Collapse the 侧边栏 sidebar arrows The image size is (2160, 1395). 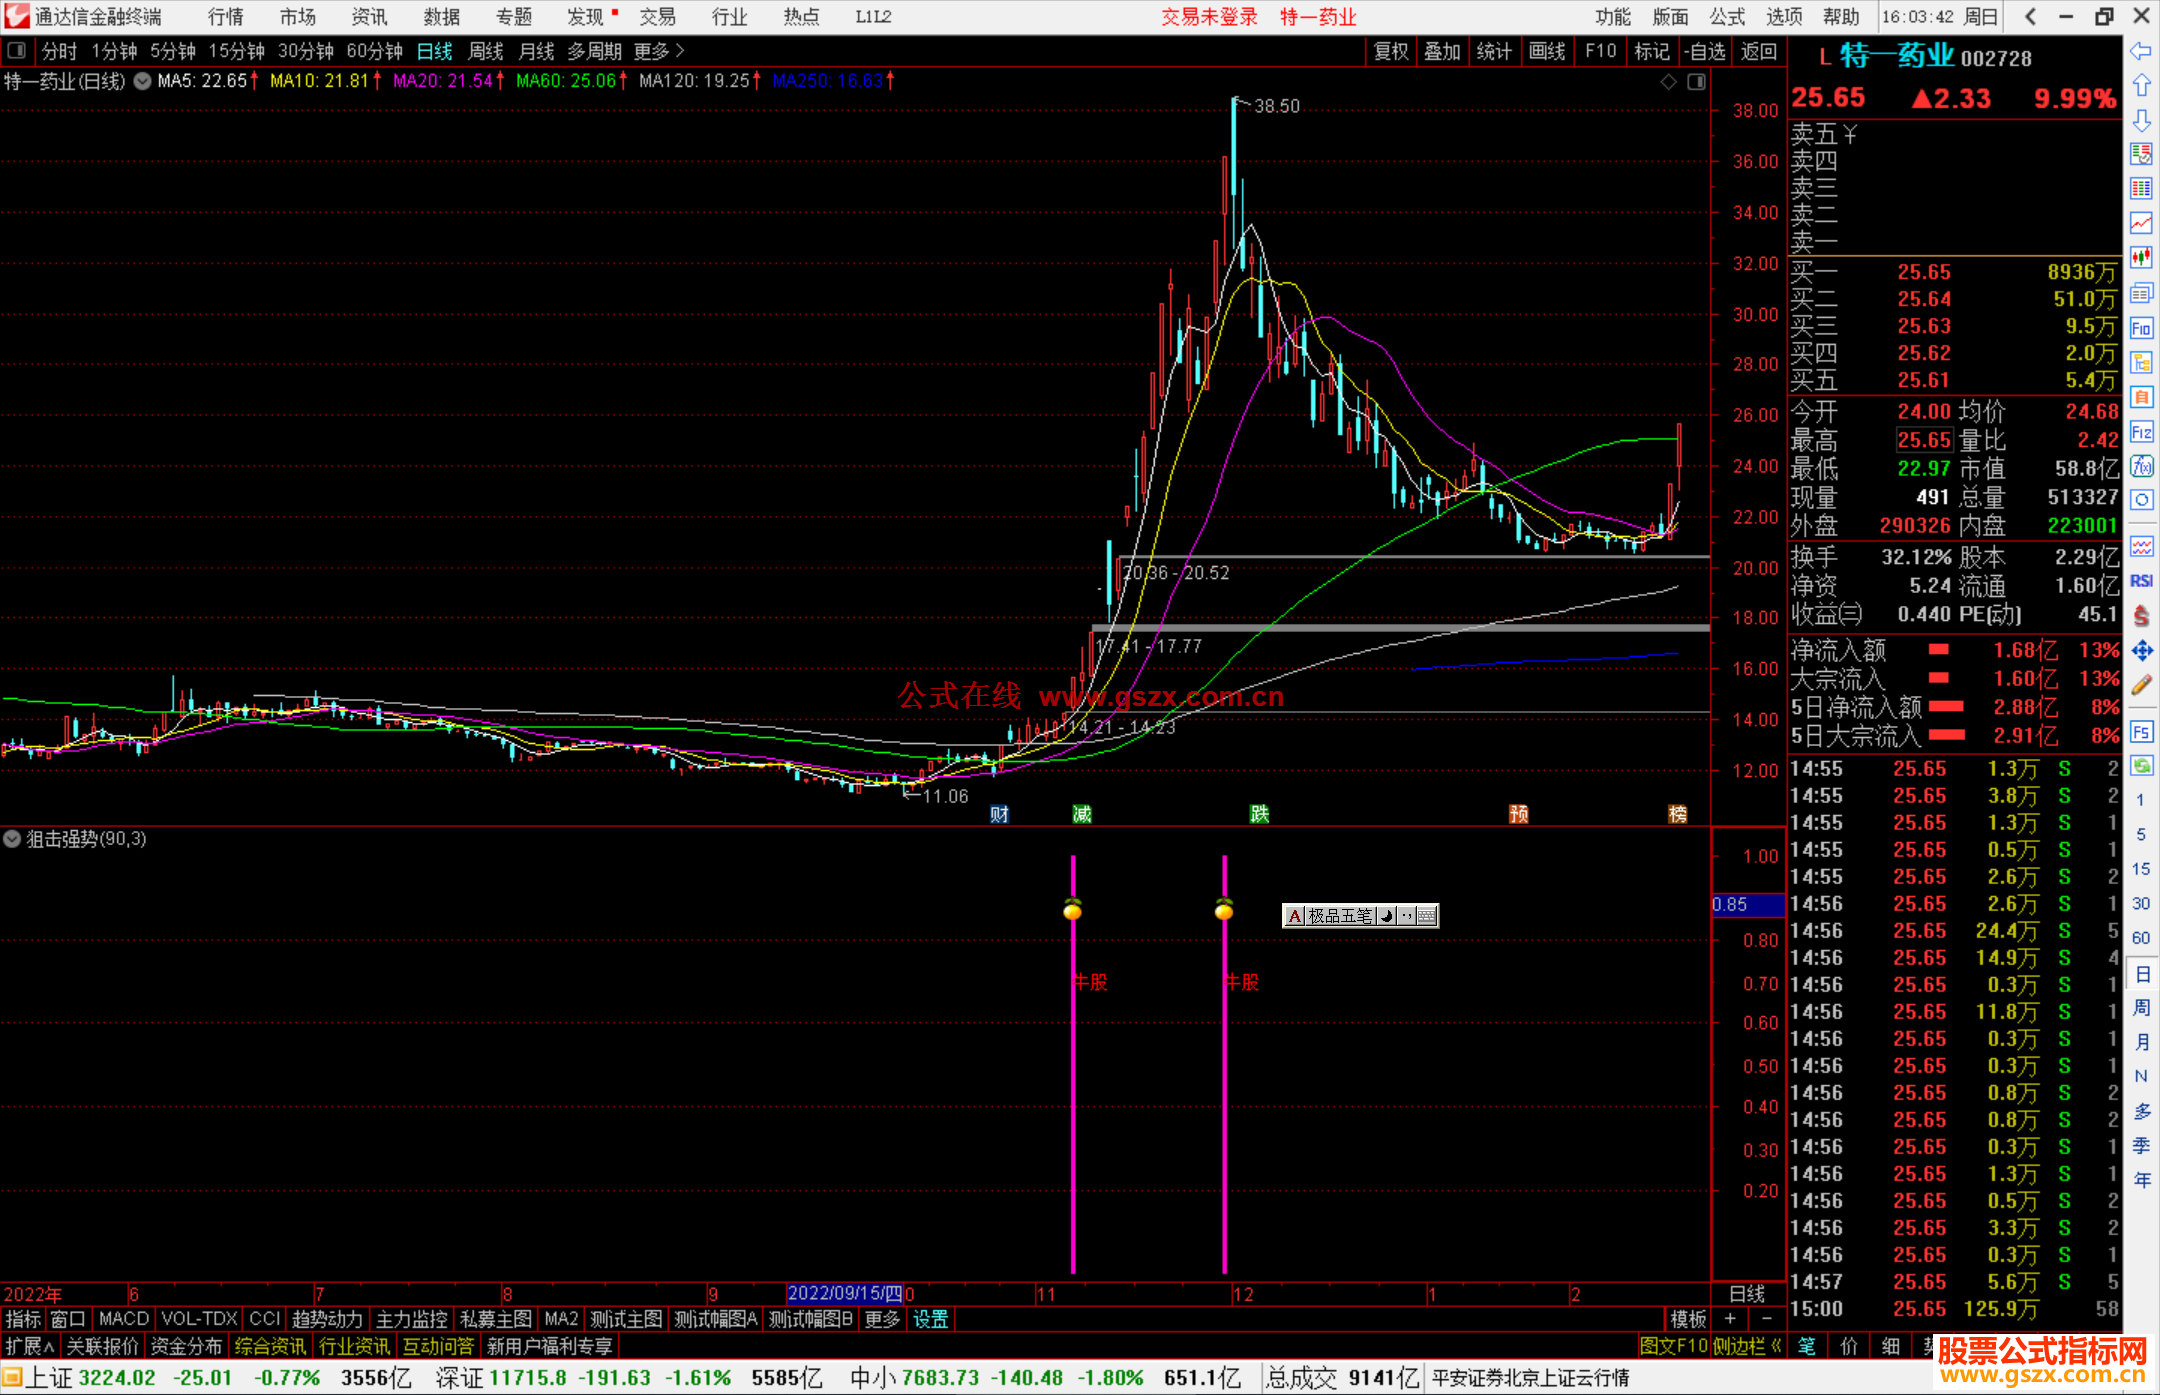point(1776,1346)
